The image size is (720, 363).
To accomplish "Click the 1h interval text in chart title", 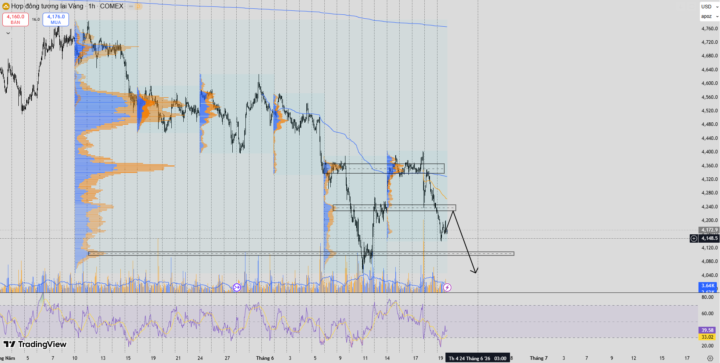I will (x=92, y=6).
